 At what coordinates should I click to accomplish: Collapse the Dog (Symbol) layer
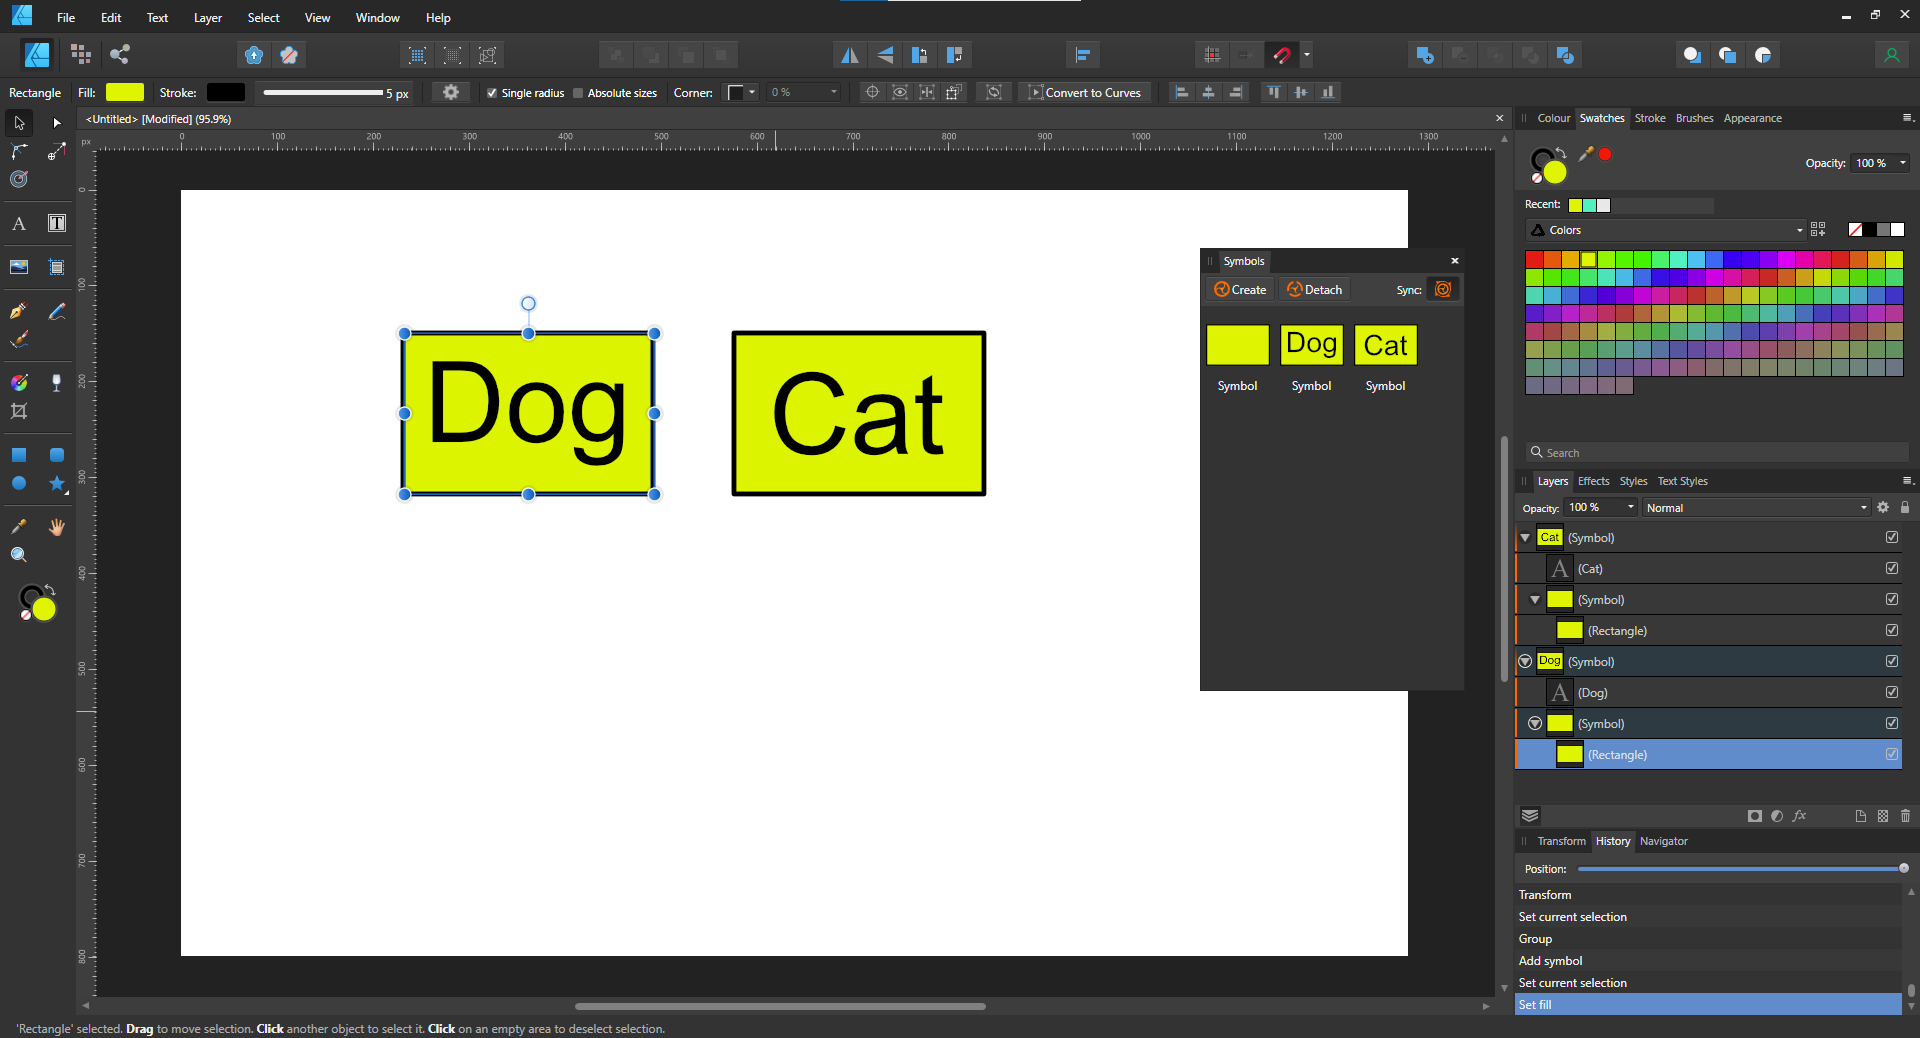(x=1525, y=661)
